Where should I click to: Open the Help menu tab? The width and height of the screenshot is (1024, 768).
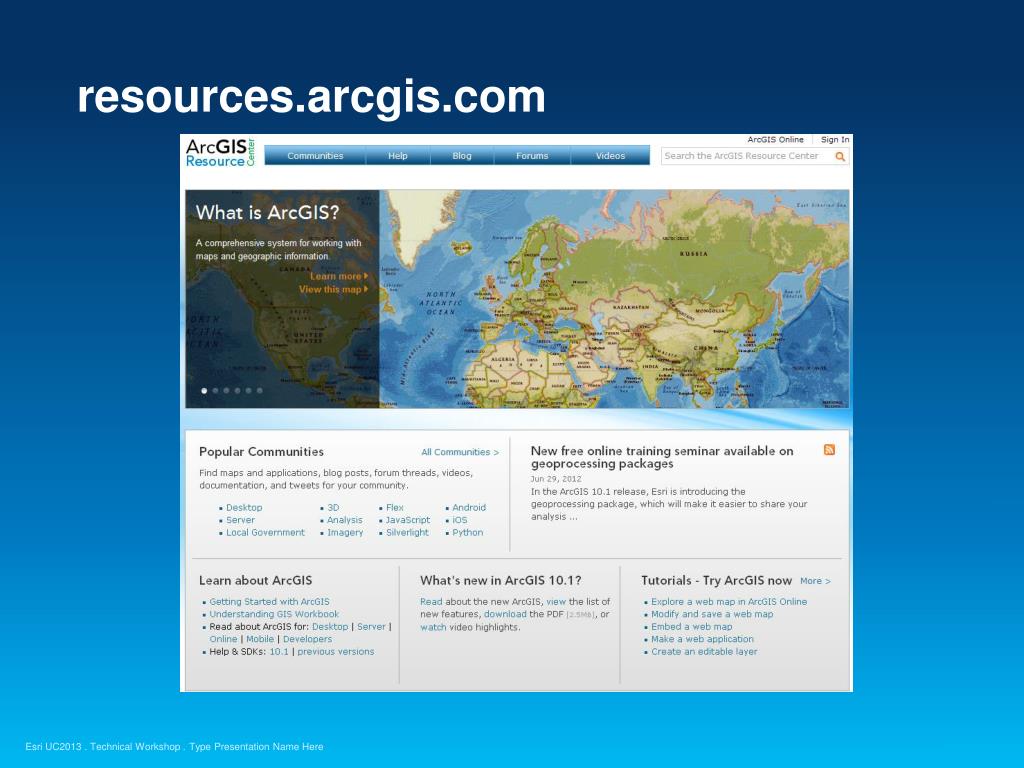398,156
